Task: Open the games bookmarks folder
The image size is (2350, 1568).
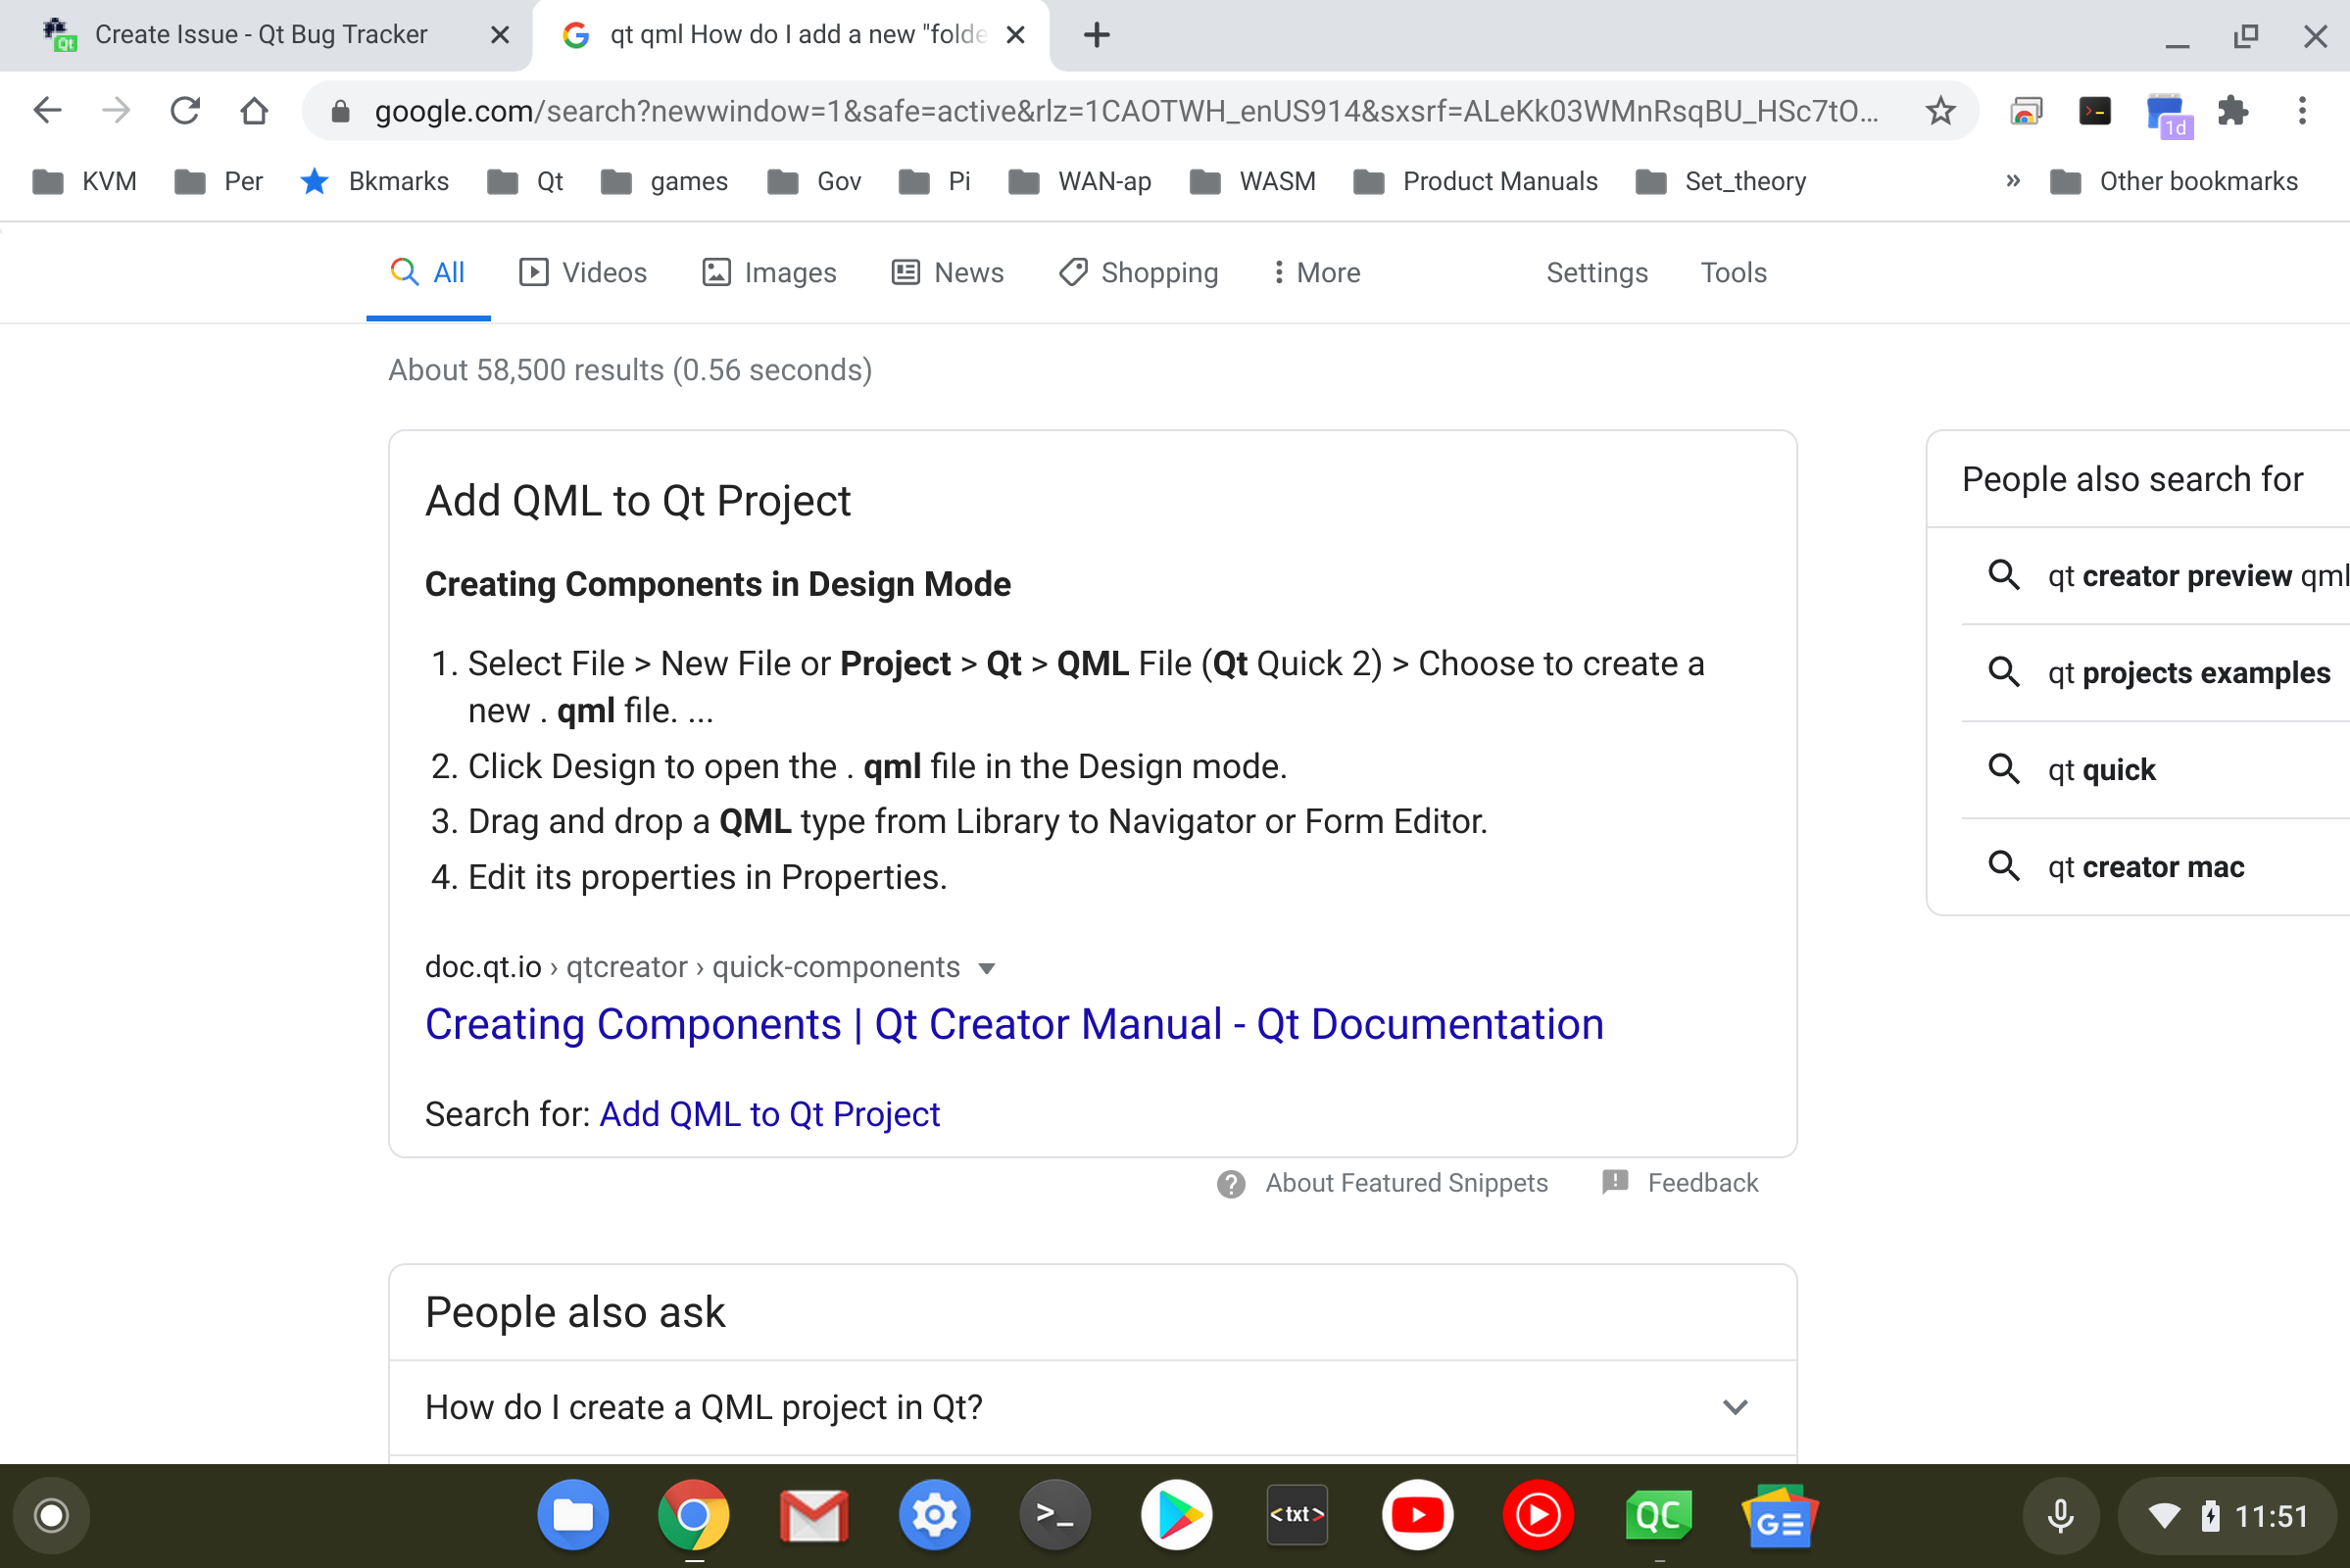Action: tap(664, 181)
